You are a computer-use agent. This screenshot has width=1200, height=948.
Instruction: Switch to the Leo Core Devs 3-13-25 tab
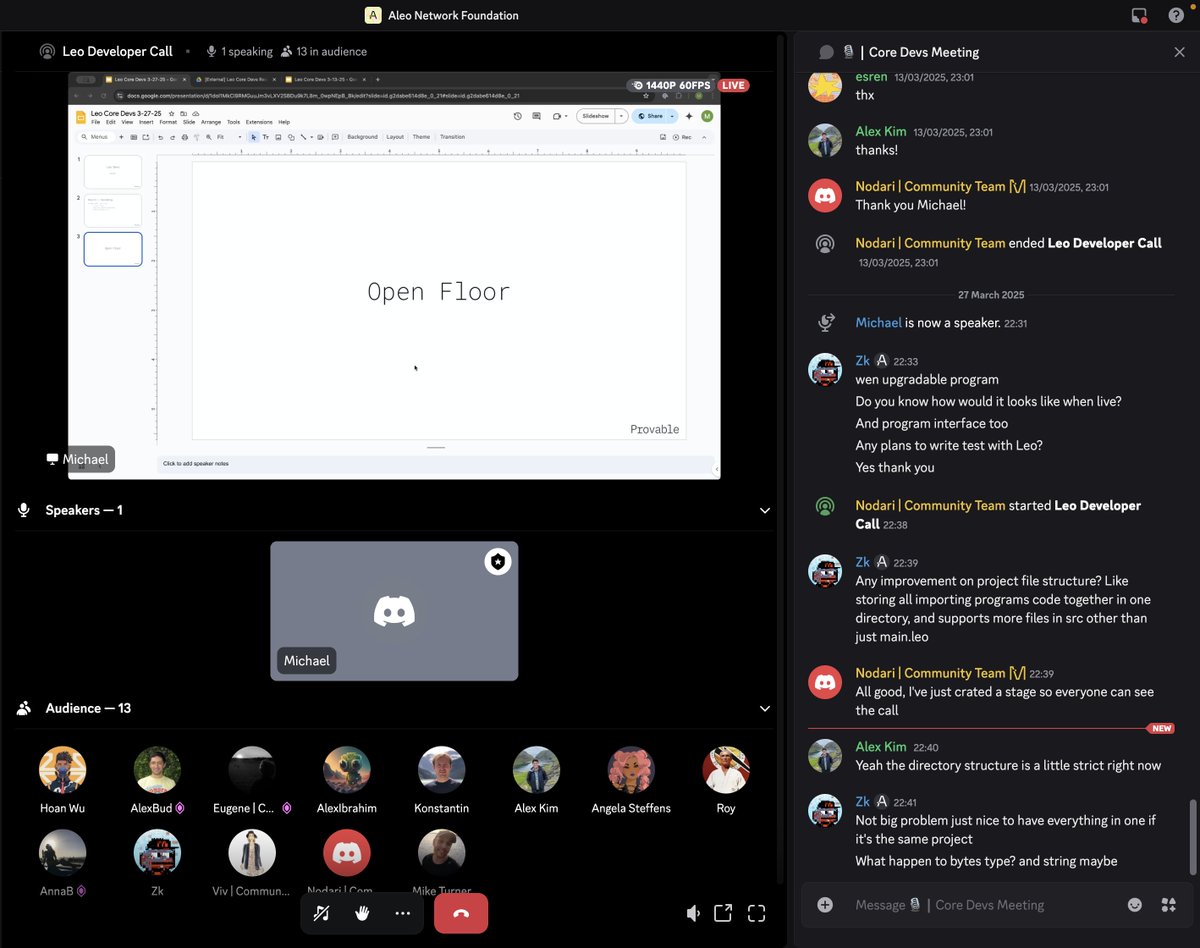coord(326,79)
